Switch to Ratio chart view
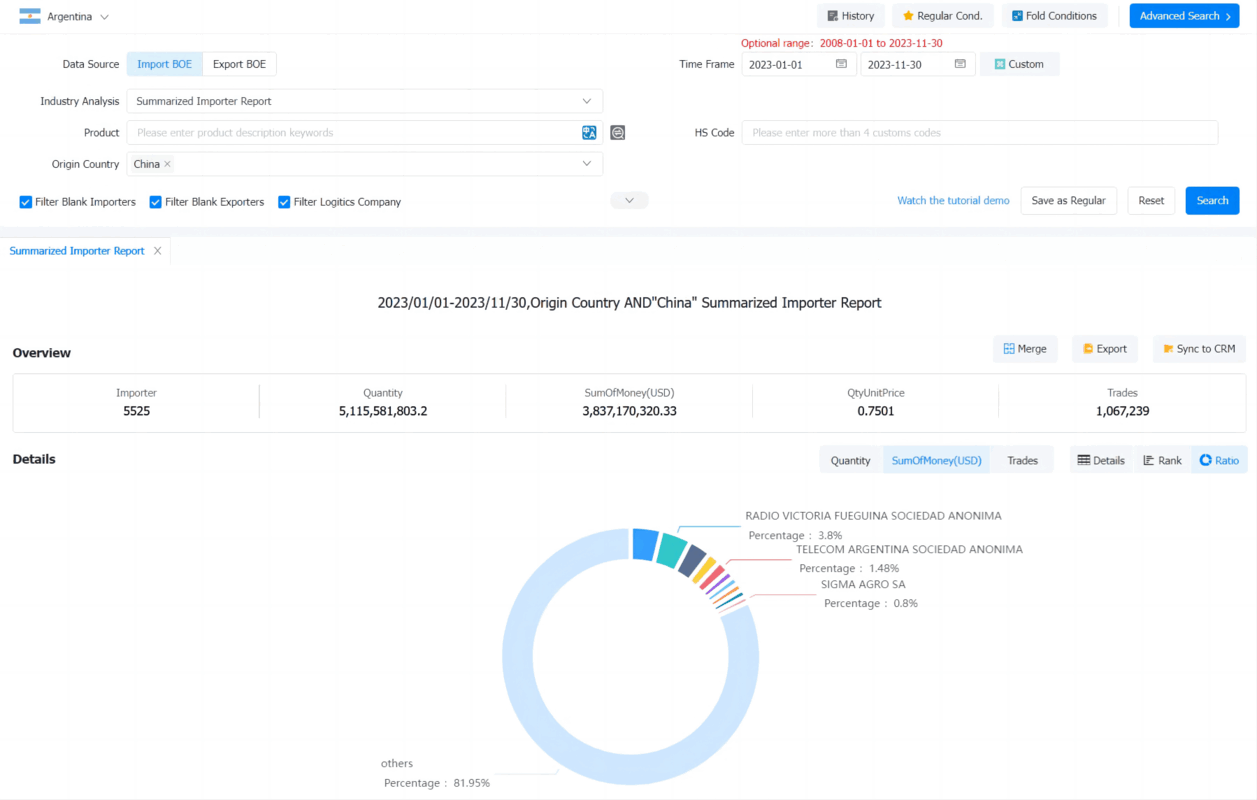Viewport: 1257px width, 800px height. coord(1219,460)
